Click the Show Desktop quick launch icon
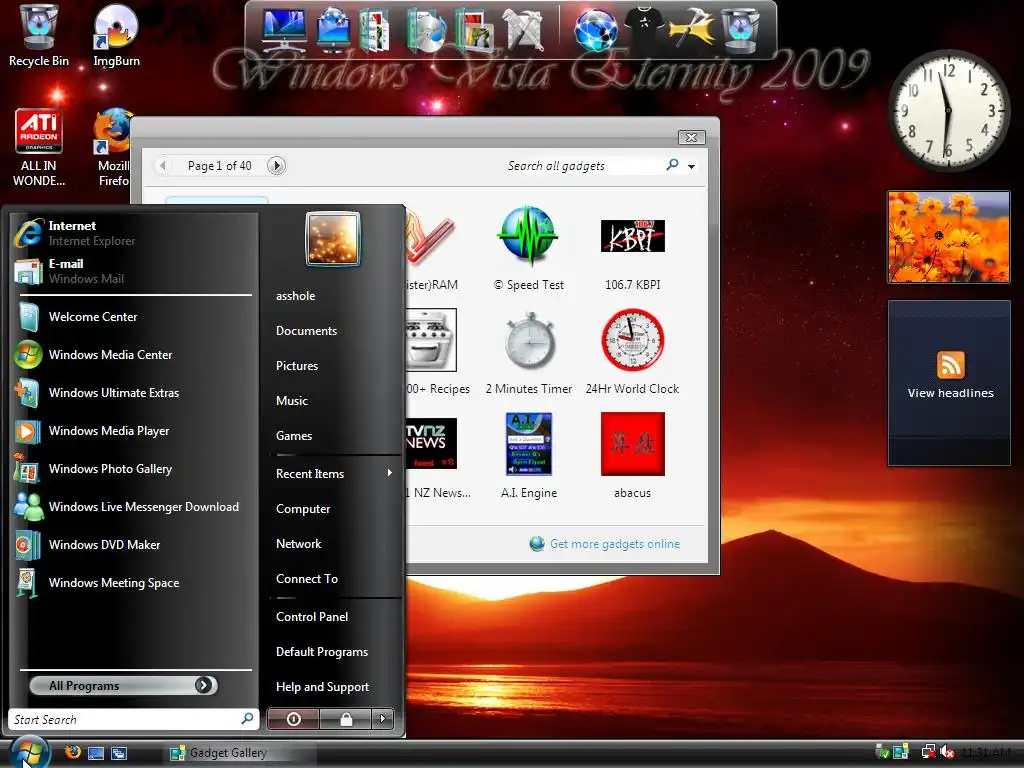 pyautogui.click(x=96, y=753)
